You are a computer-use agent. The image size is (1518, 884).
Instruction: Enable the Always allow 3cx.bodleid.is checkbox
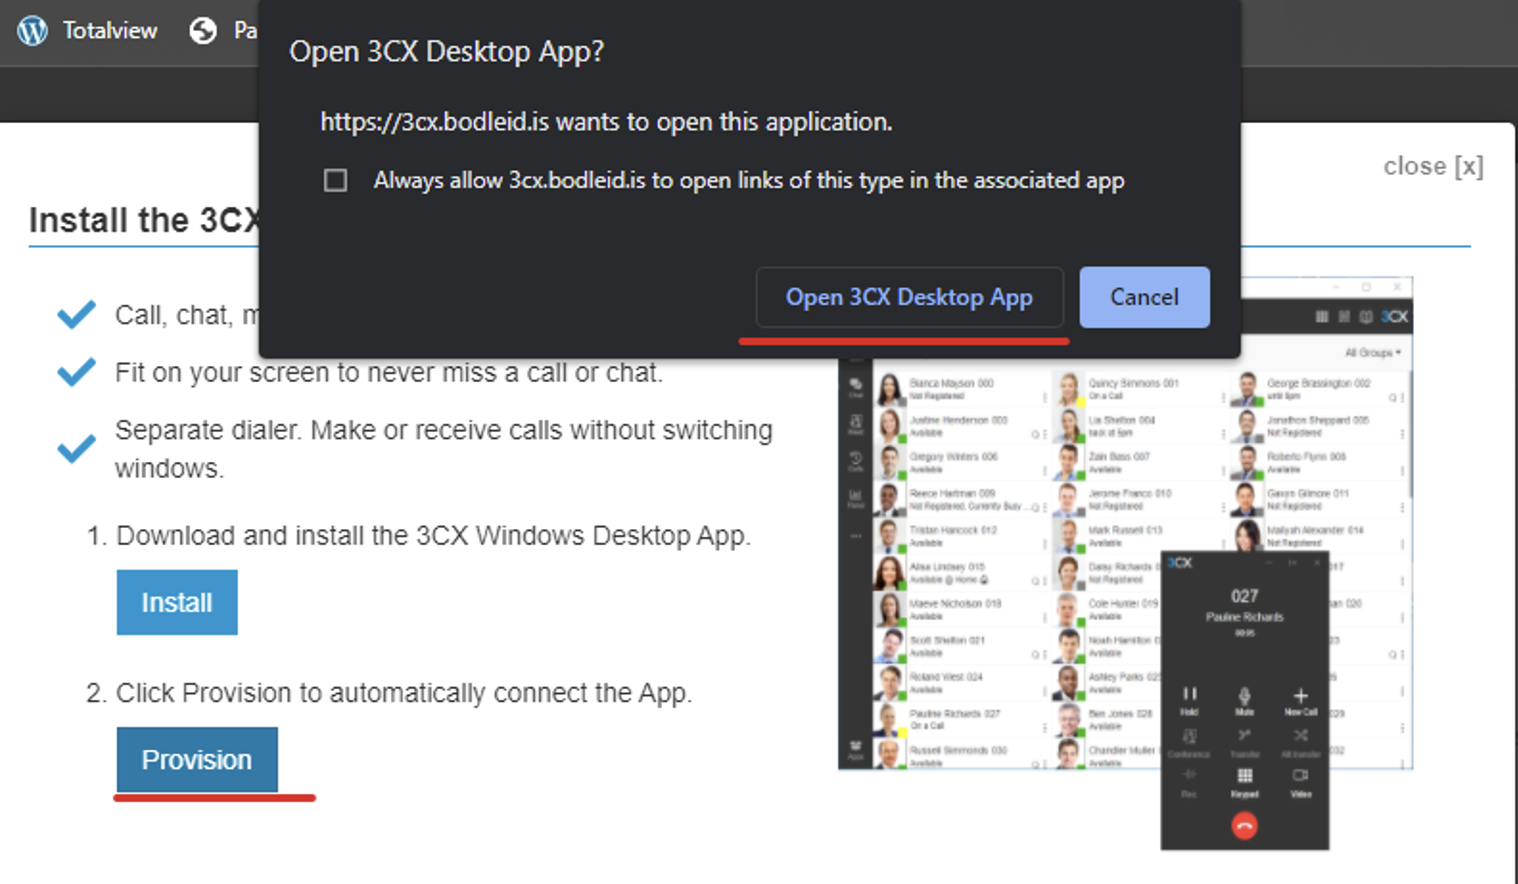point(336,180)
